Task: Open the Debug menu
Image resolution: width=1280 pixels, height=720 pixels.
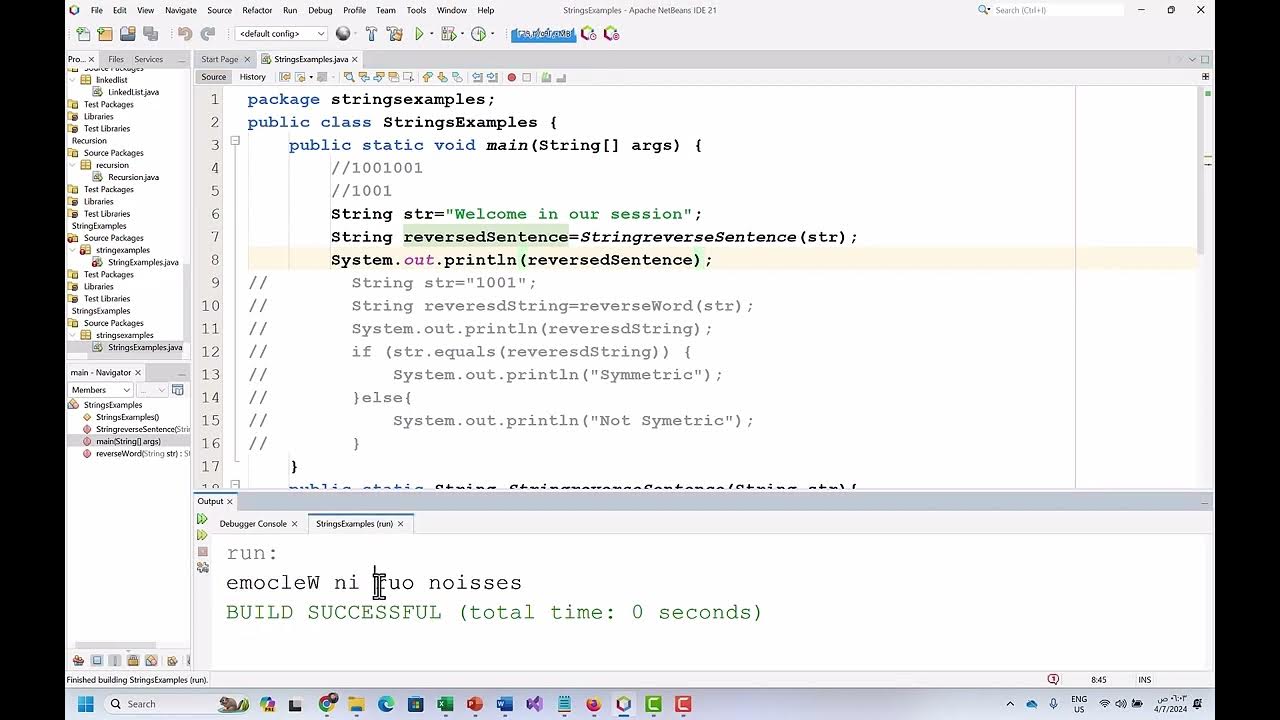Action: click(320, 10)
